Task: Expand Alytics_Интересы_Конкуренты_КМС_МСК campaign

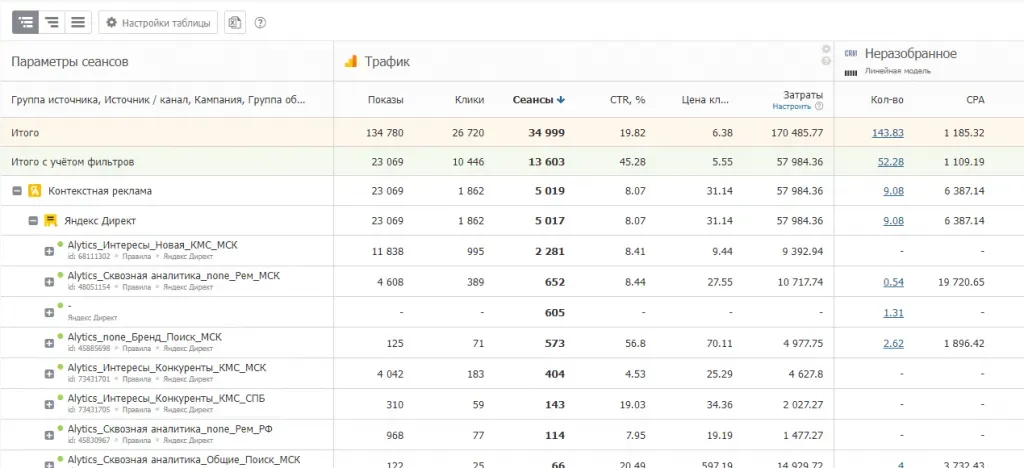Action: (x=49, y=374)
